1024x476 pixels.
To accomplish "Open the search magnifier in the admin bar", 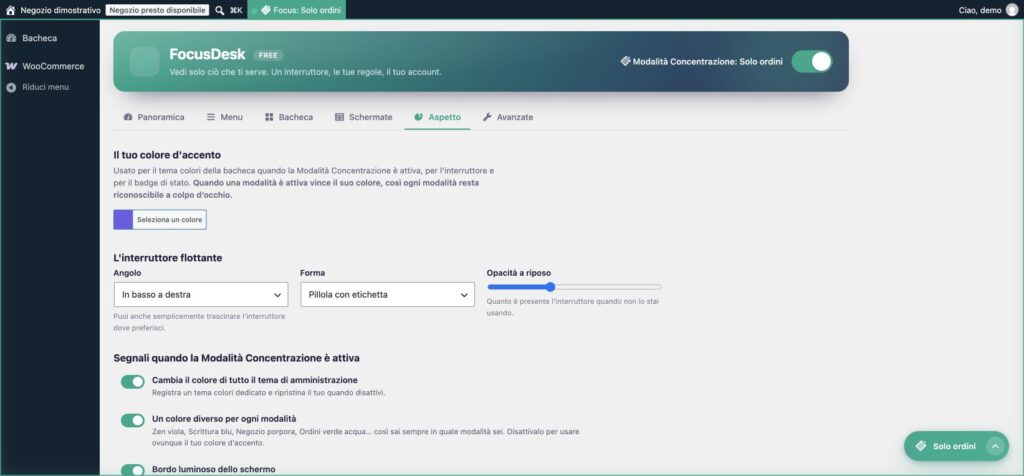I will [x=219, y=10].
